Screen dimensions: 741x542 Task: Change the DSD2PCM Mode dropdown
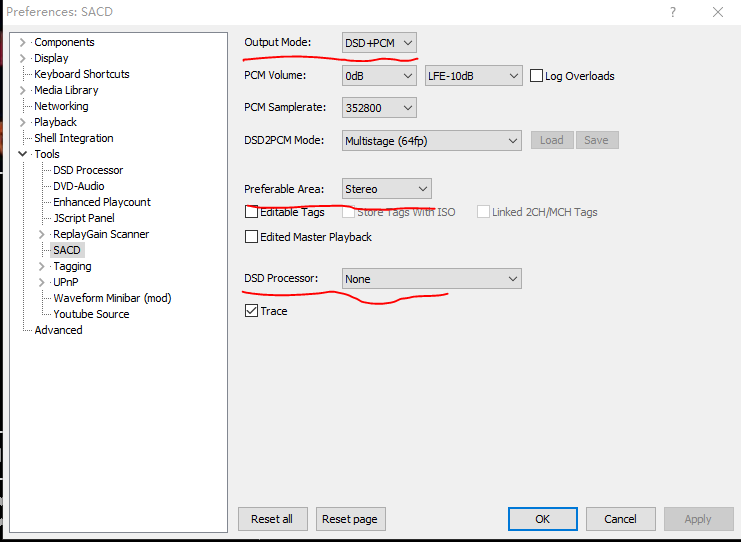point(431,140)
